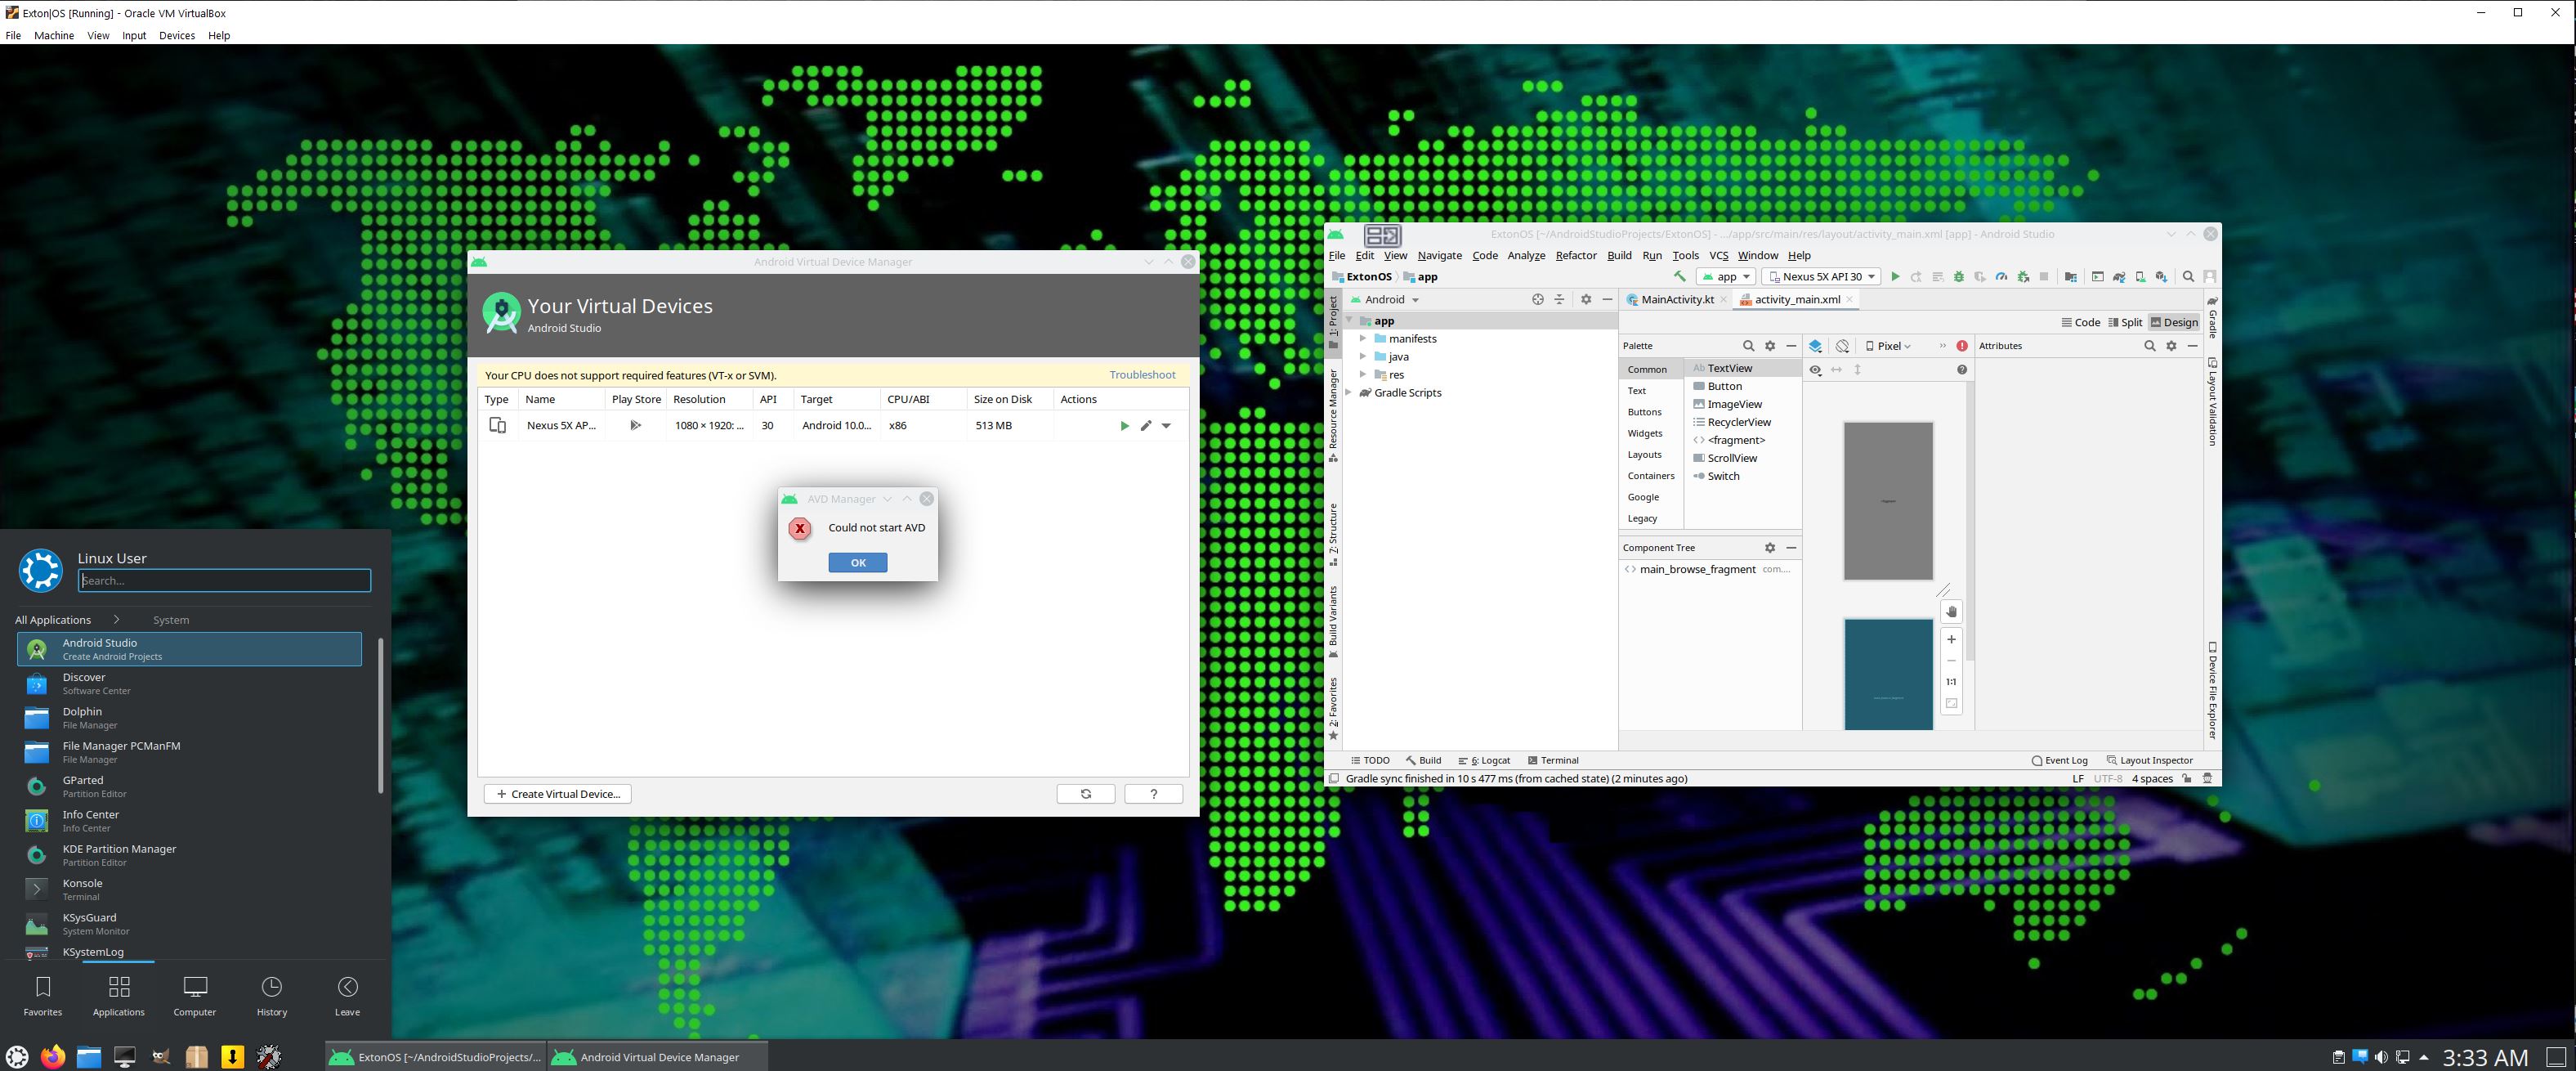Expand the Gradle Scripts tree item
This screenshot has height=1071, width=2576.
coord(1348,392)
